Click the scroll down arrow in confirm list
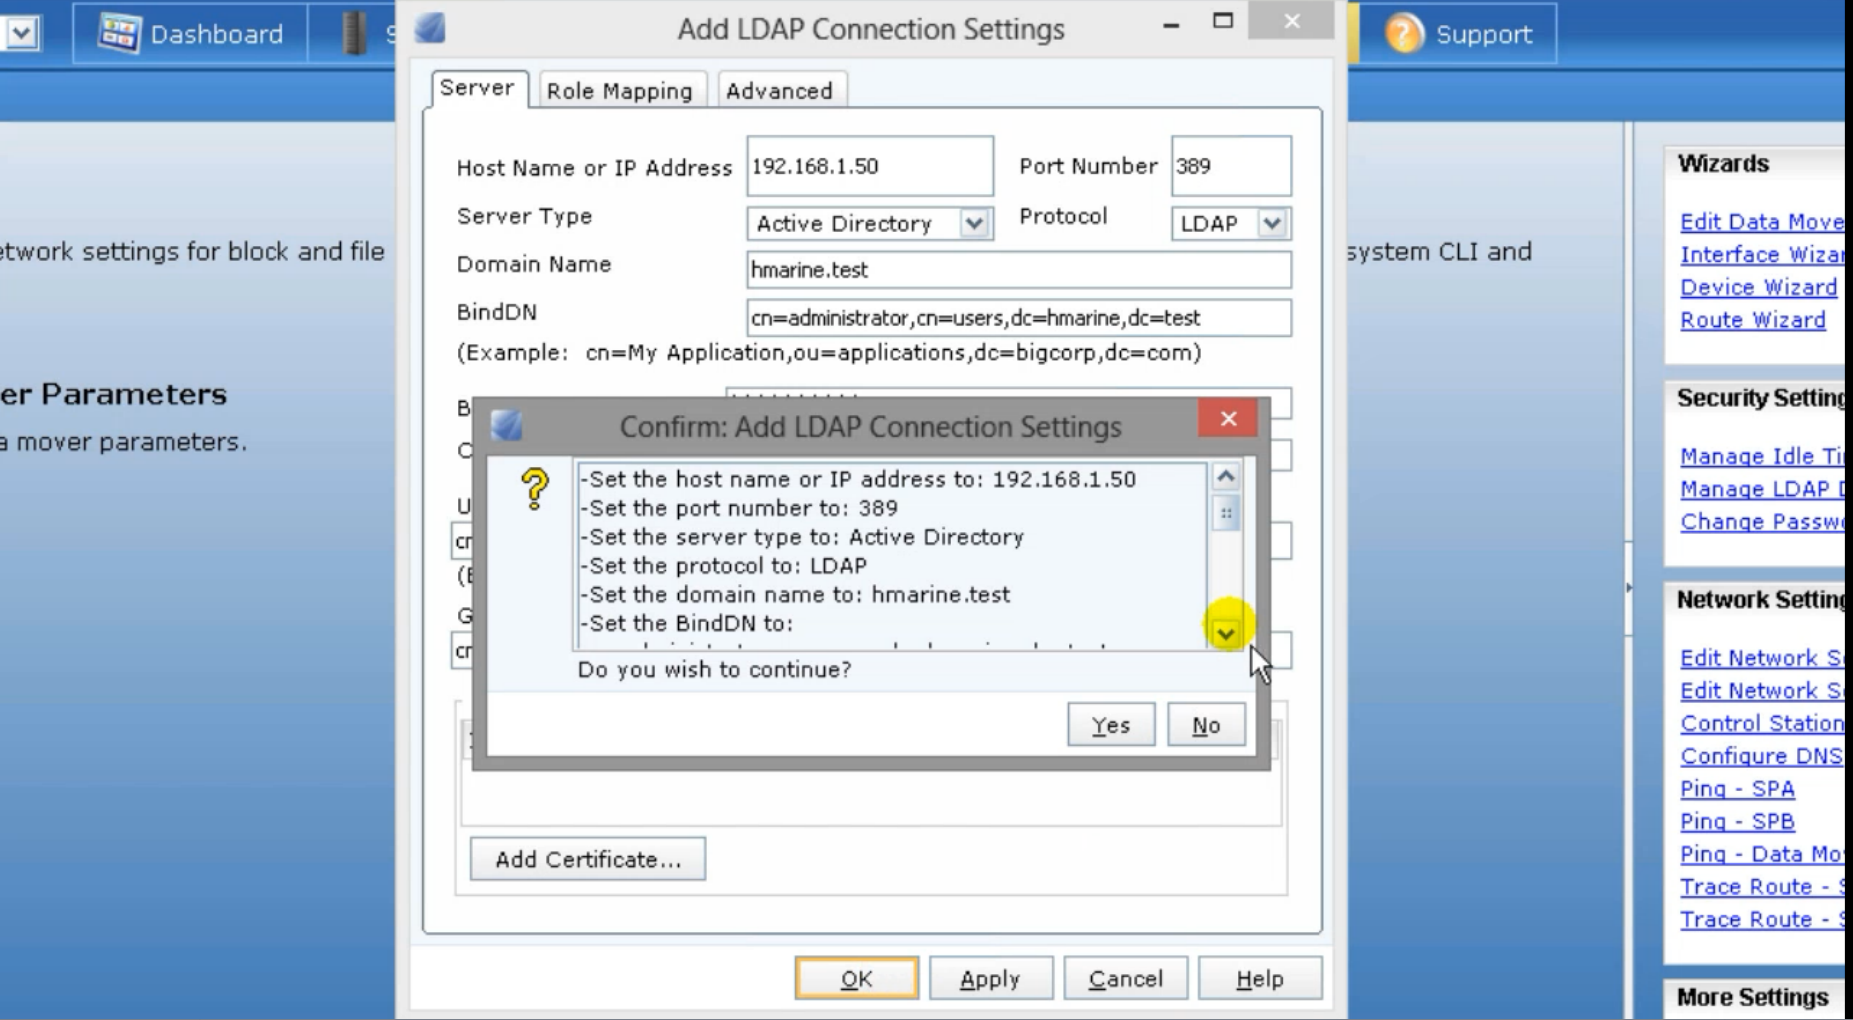Image resolution: width=1853 pixels, height=1020 pixels. (1226, 634)
